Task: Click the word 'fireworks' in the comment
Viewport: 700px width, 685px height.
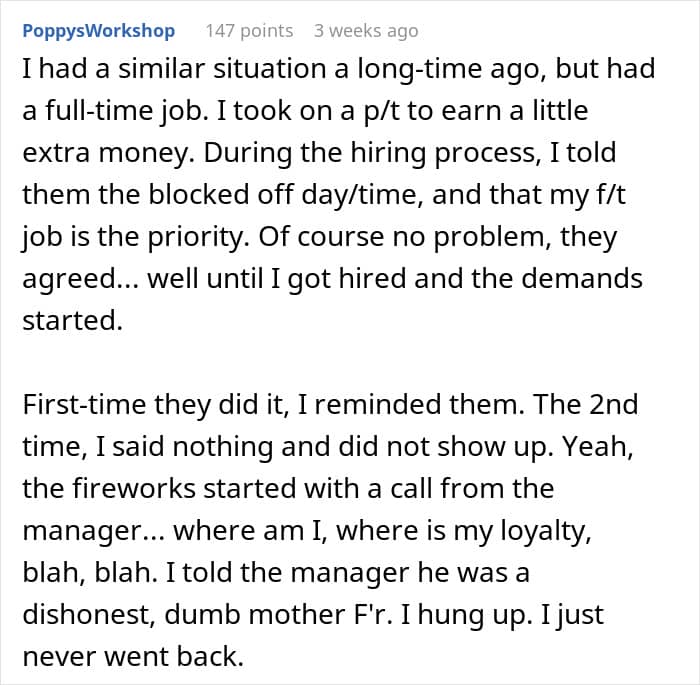Action: 133,488
